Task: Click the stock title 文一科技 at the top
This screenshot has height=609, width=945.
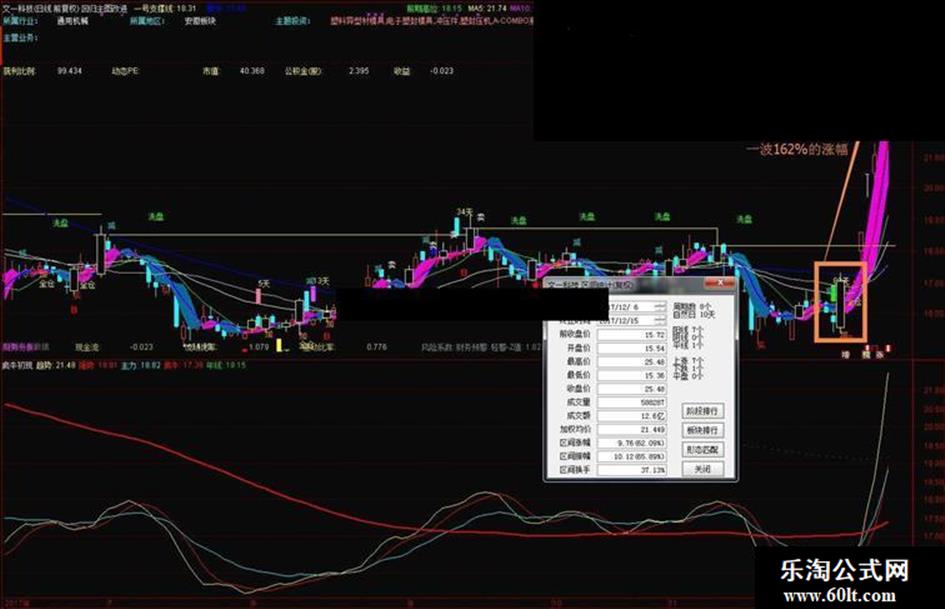Action: pyautogui.click(x=18, y=8)
